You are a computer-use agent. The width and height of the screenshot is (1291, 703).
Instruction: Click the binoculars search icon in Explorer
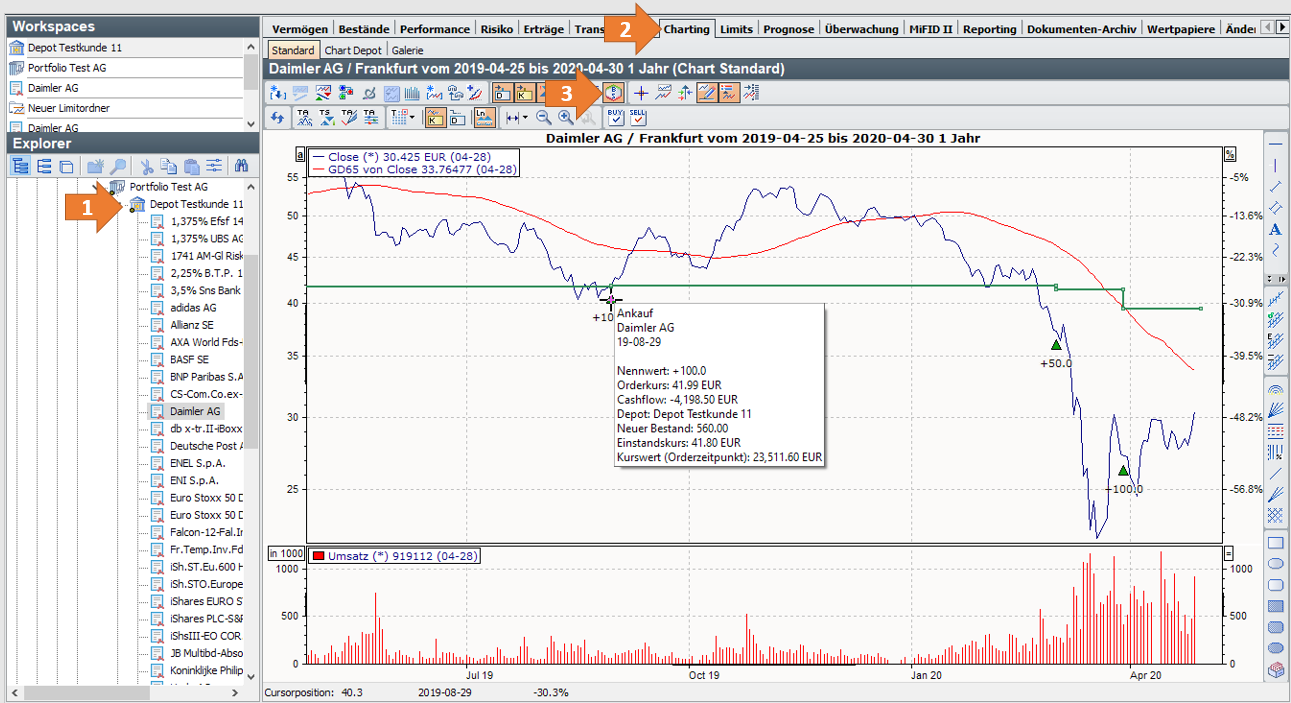point(241,166)
